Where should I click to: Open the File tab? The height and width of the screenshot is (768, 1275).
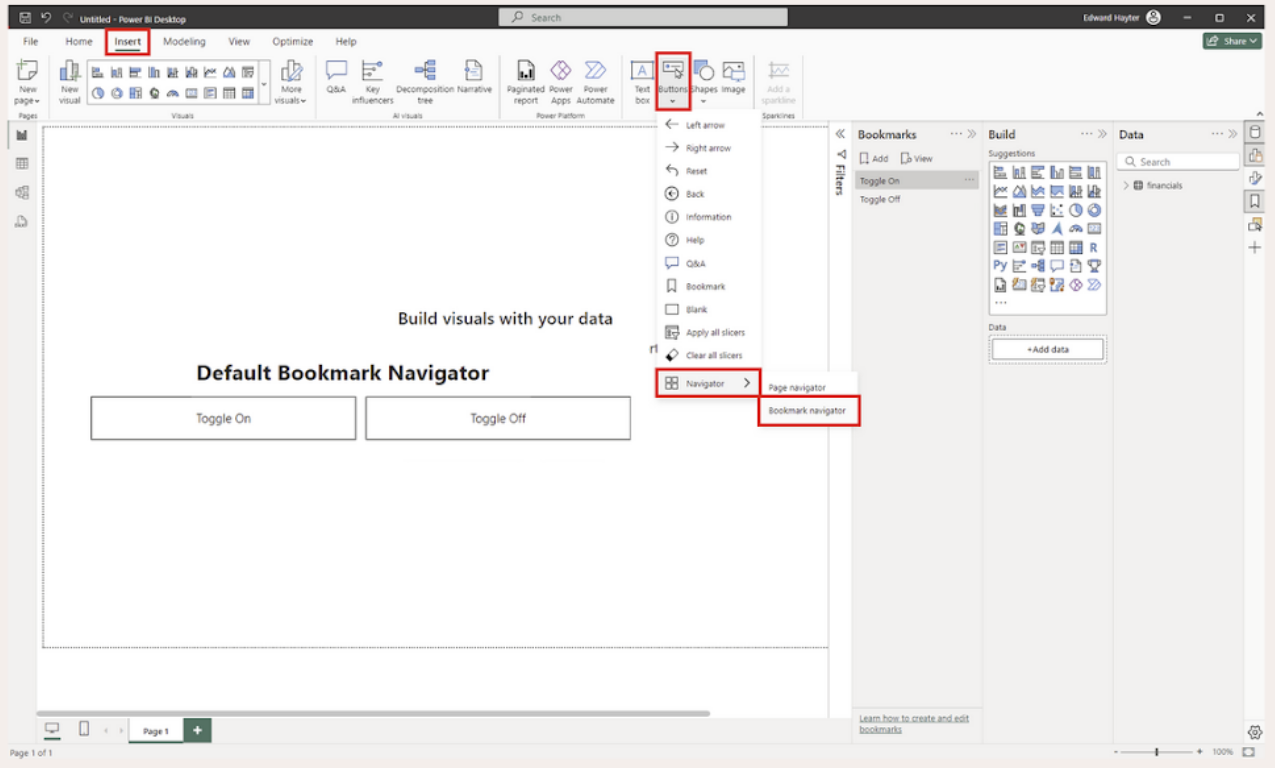point(31,42)
